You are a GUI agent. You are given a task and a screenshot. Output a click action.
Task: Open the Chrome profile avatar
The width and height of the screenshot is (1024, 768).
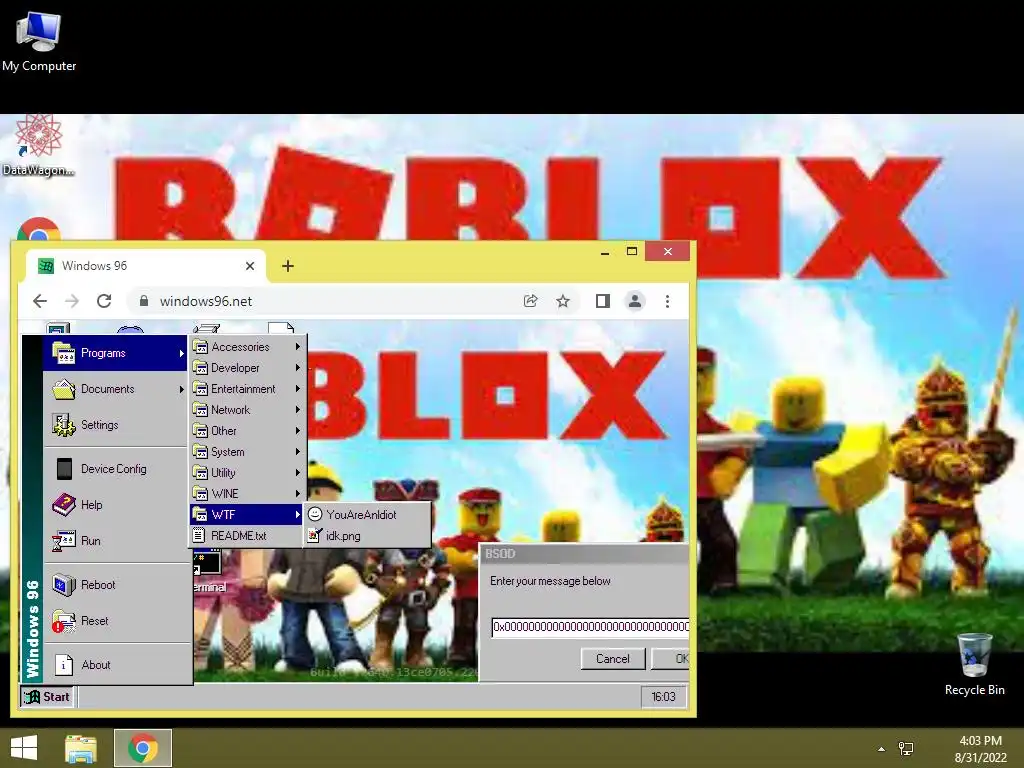634,301
